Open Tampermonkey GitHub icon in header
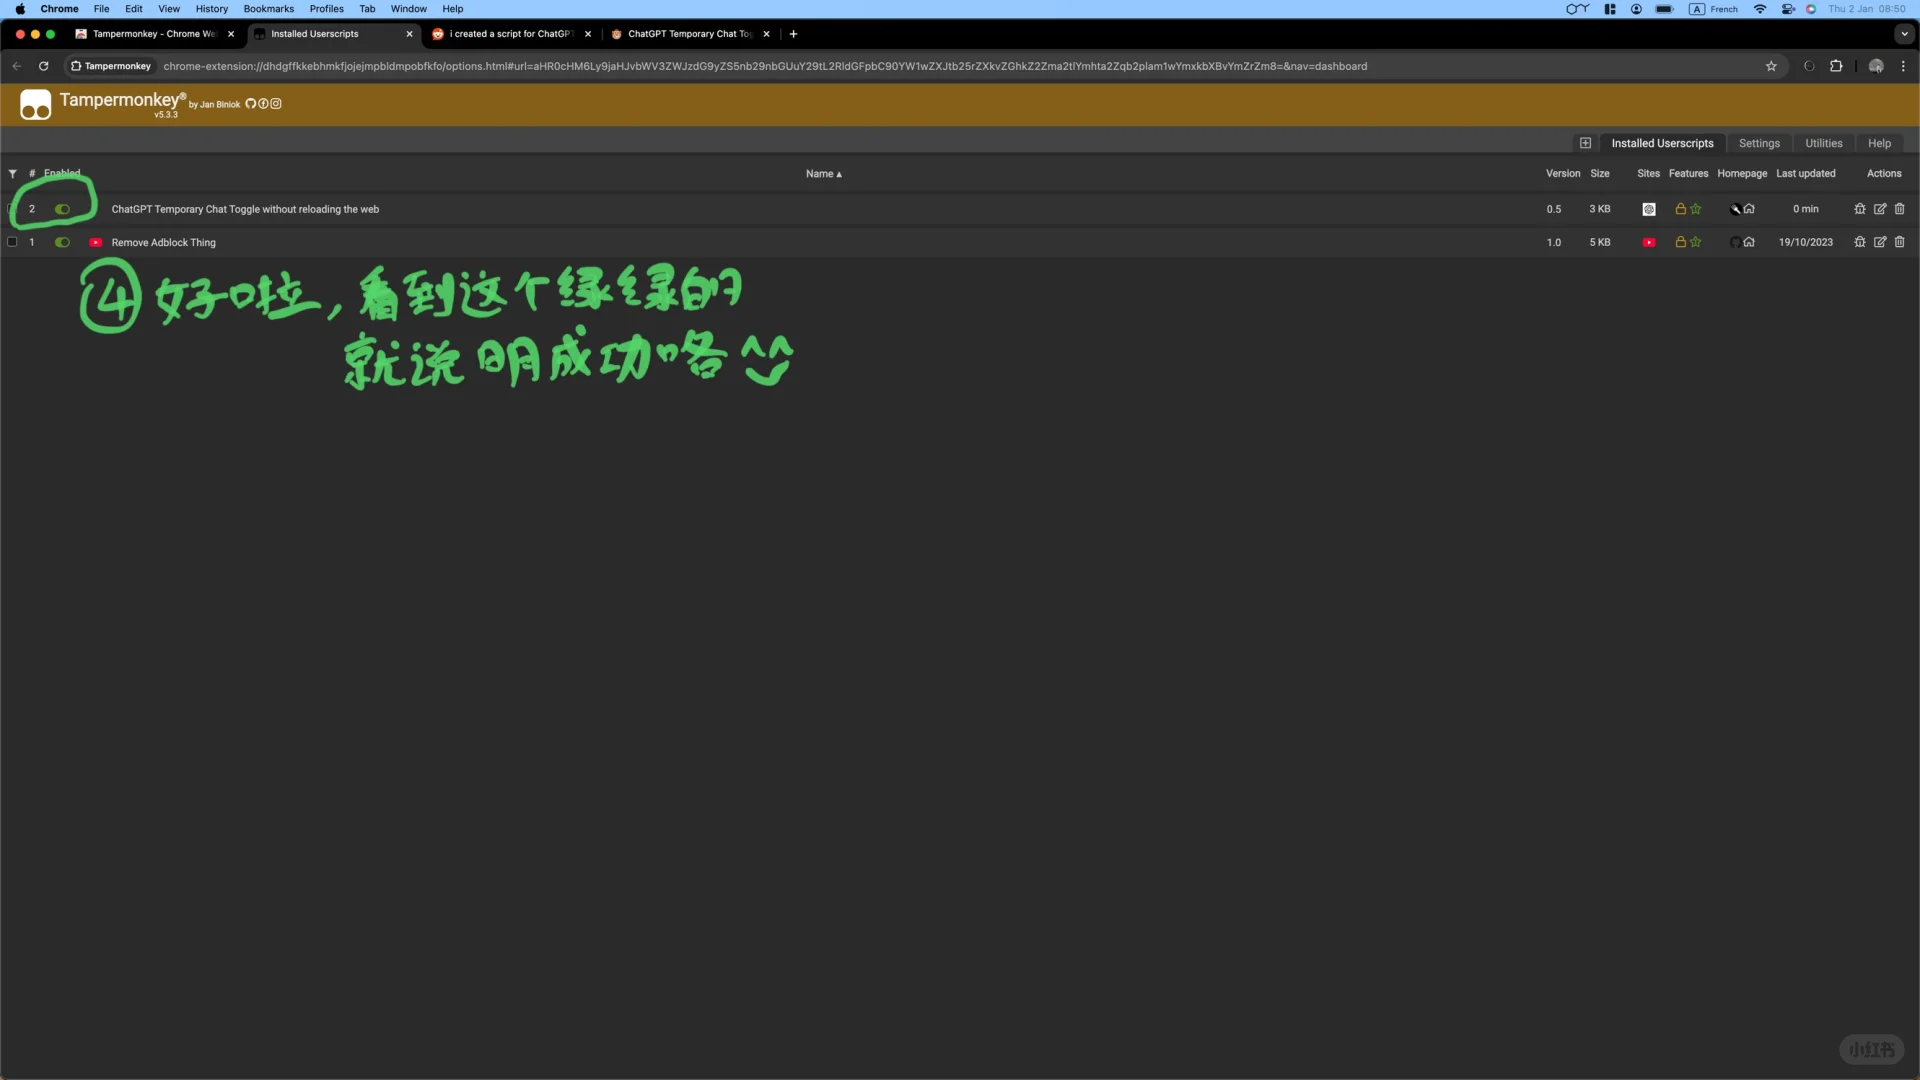Image resolution: width=1920 pixels, height=1080 pixels. pos(251,104)
